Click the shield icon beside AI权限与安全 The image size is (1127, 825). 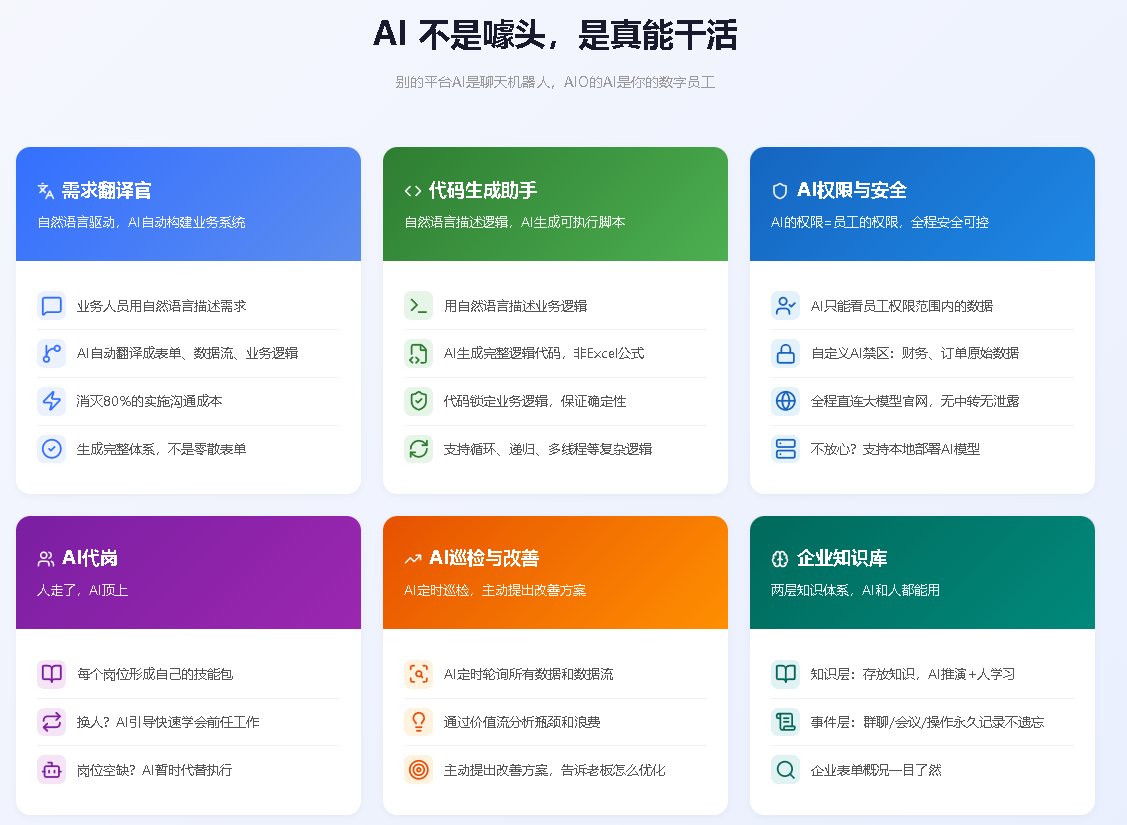780,190
